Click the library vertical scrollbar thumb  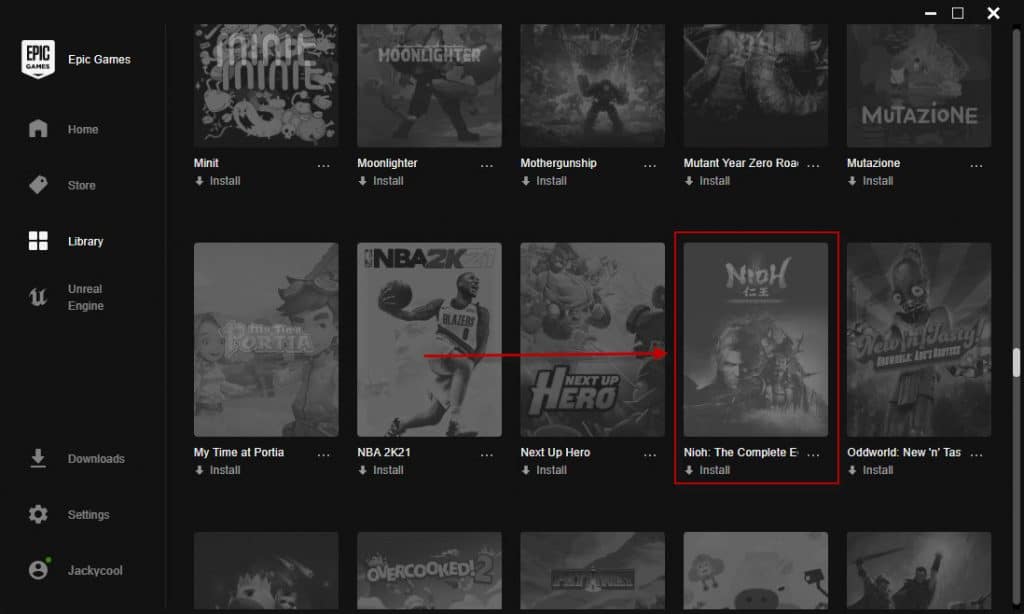coord(1016,363)
